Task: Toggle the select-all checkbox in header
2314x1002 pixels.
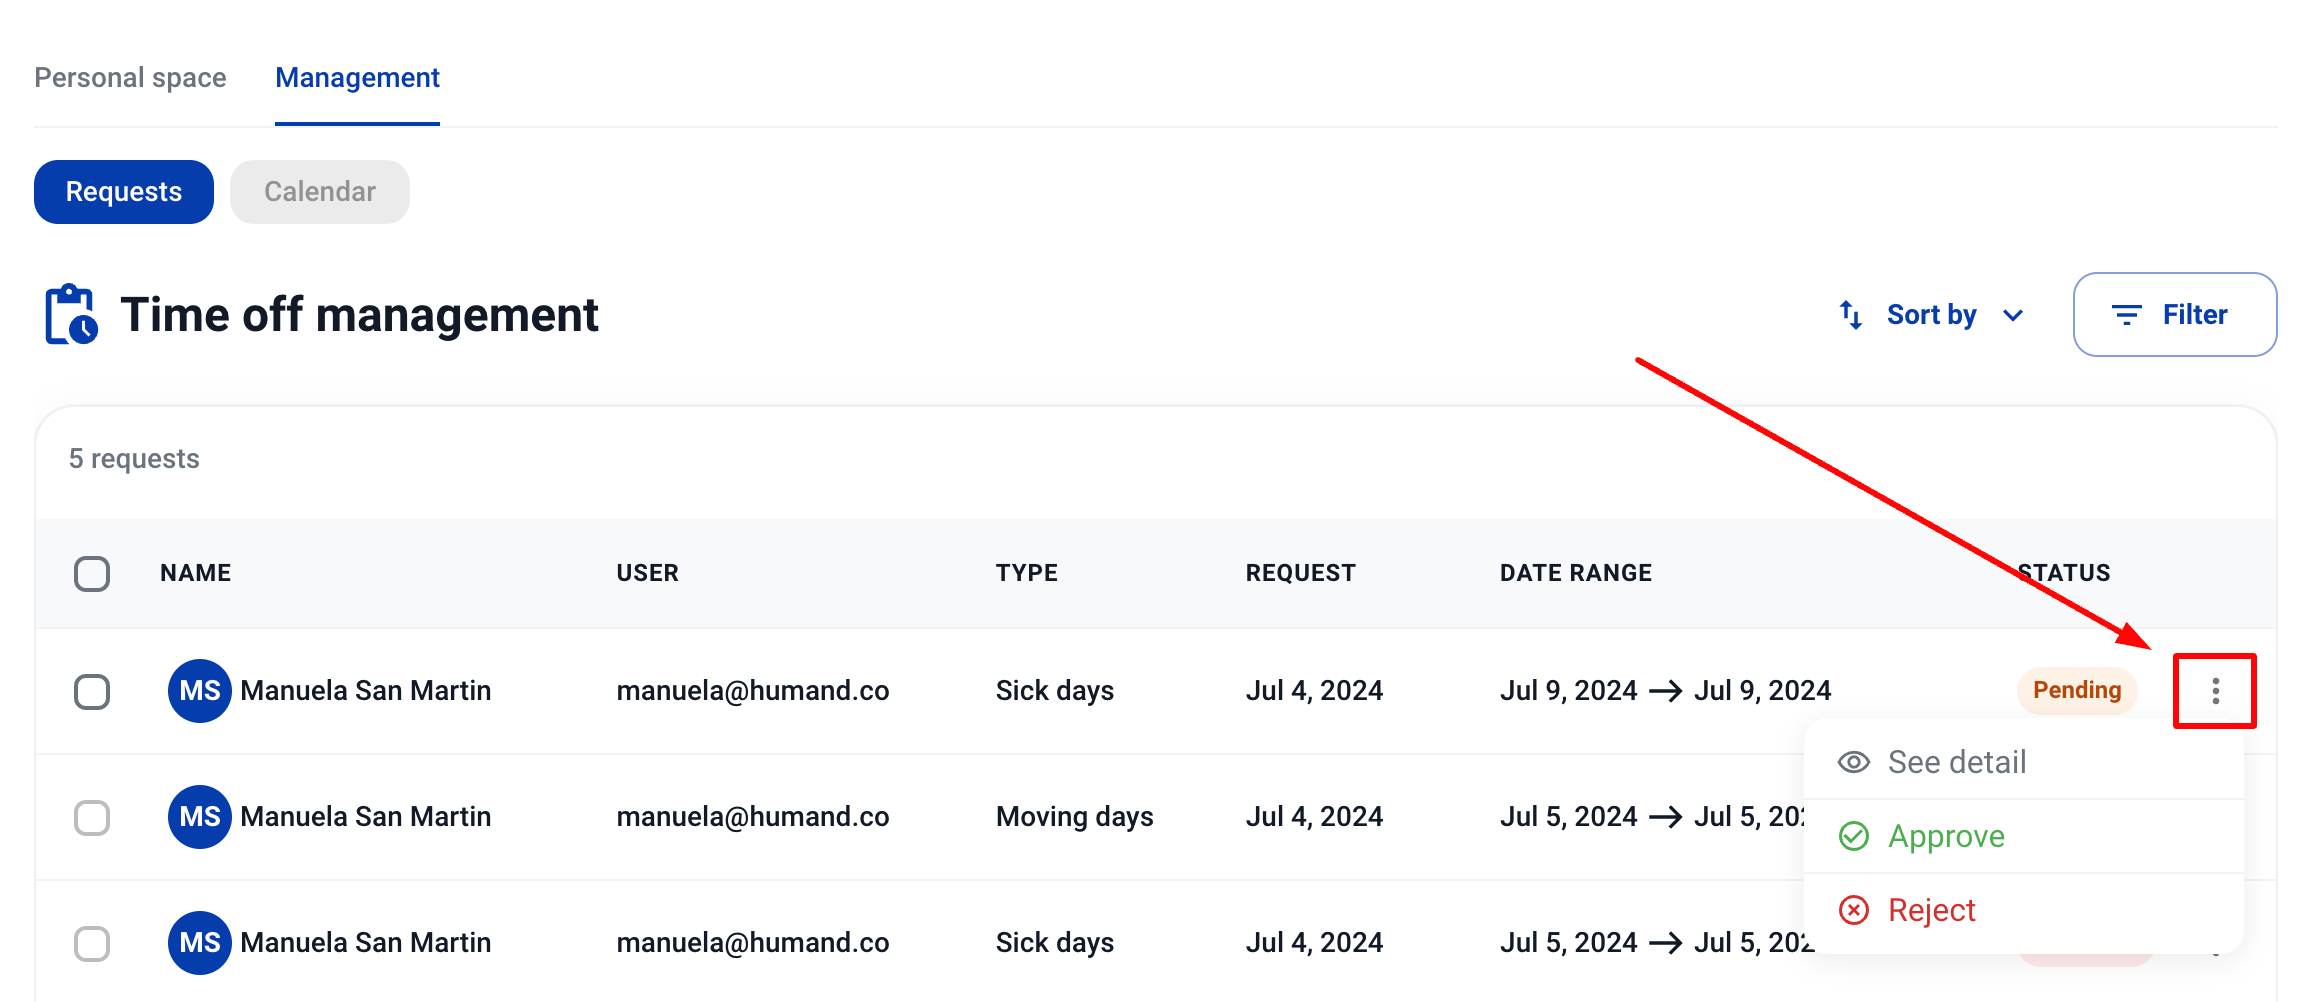Action: coord(92,574)
